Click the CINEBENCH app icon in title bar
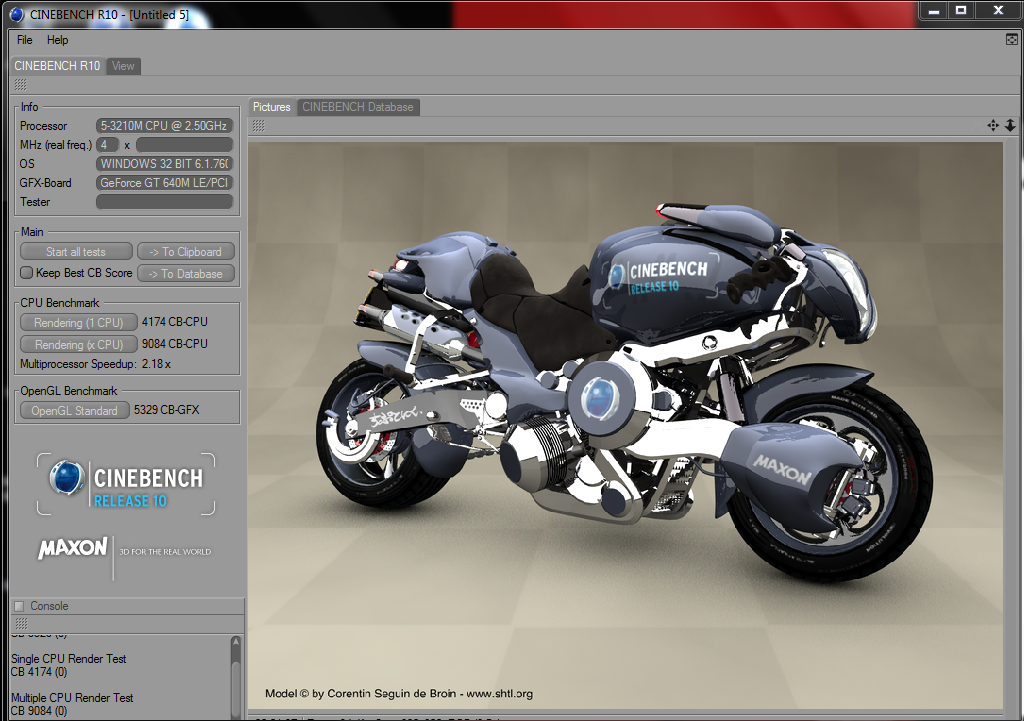1024x721 pixels. point(16,14)
